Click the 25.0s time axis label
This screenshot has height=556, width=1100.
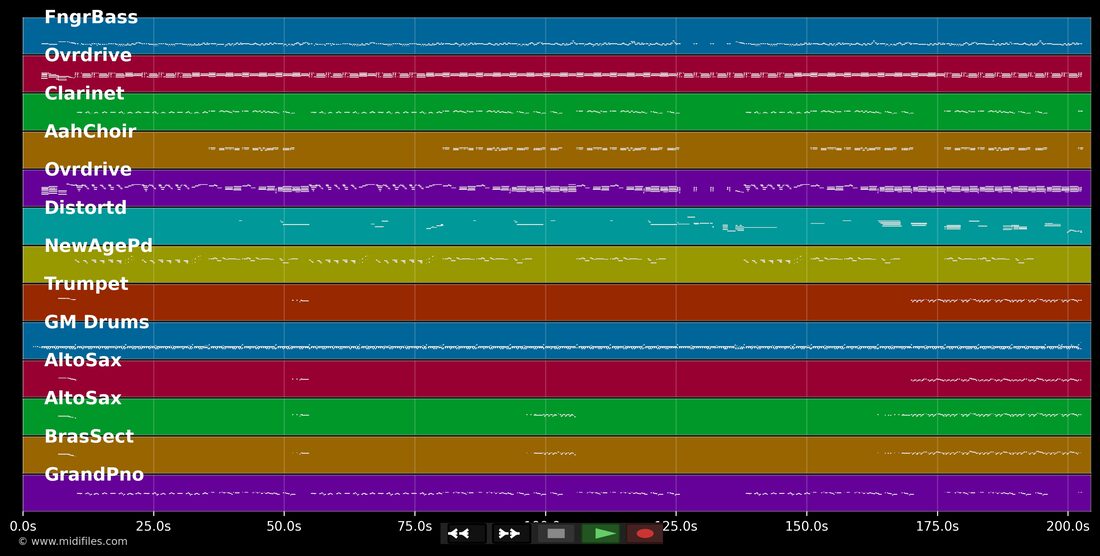(x=154, y=525)
